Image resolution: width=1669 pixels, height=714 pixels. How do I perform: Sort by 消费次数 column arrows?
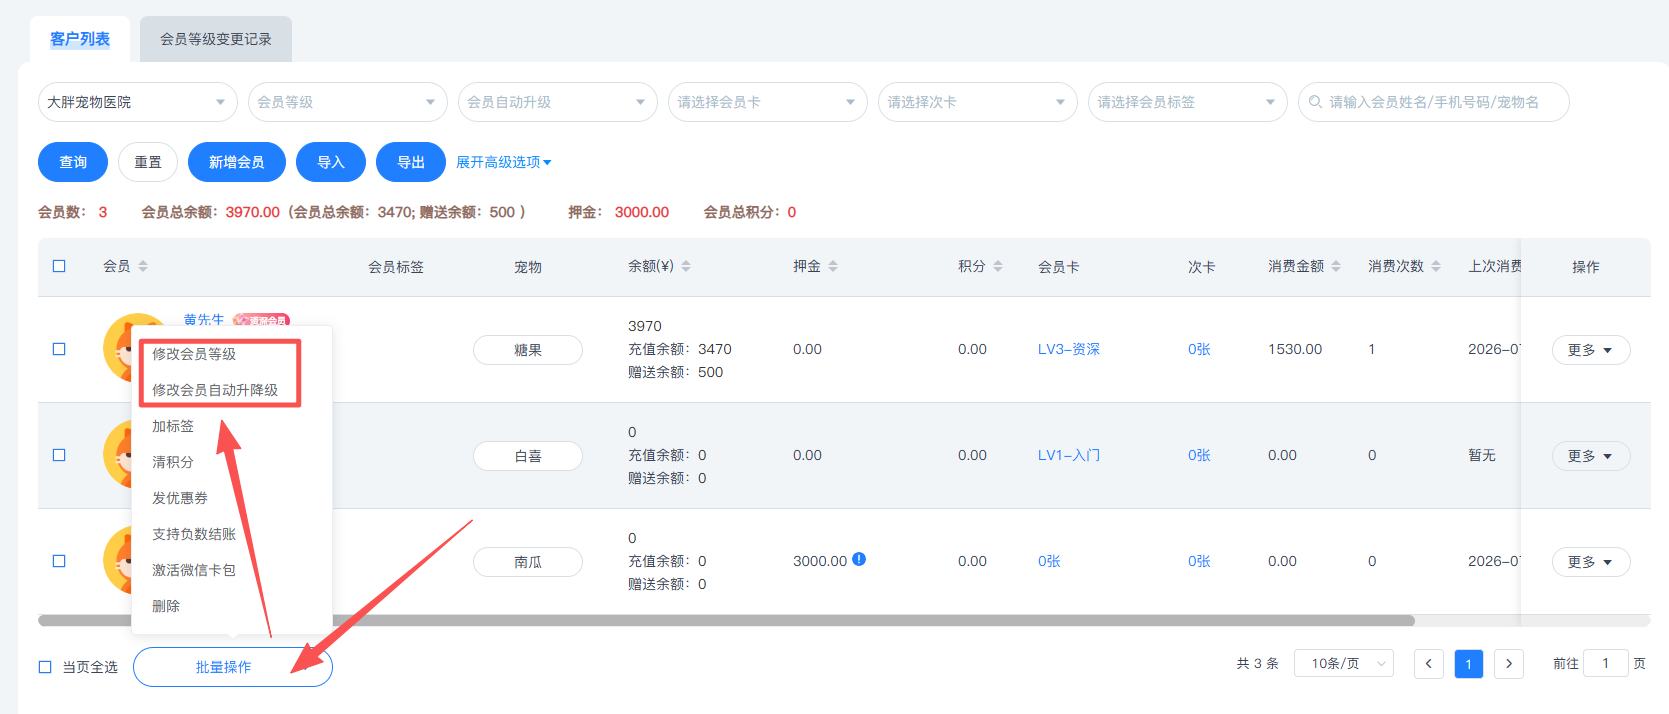pyautogui.click(x=1436, y=266)
